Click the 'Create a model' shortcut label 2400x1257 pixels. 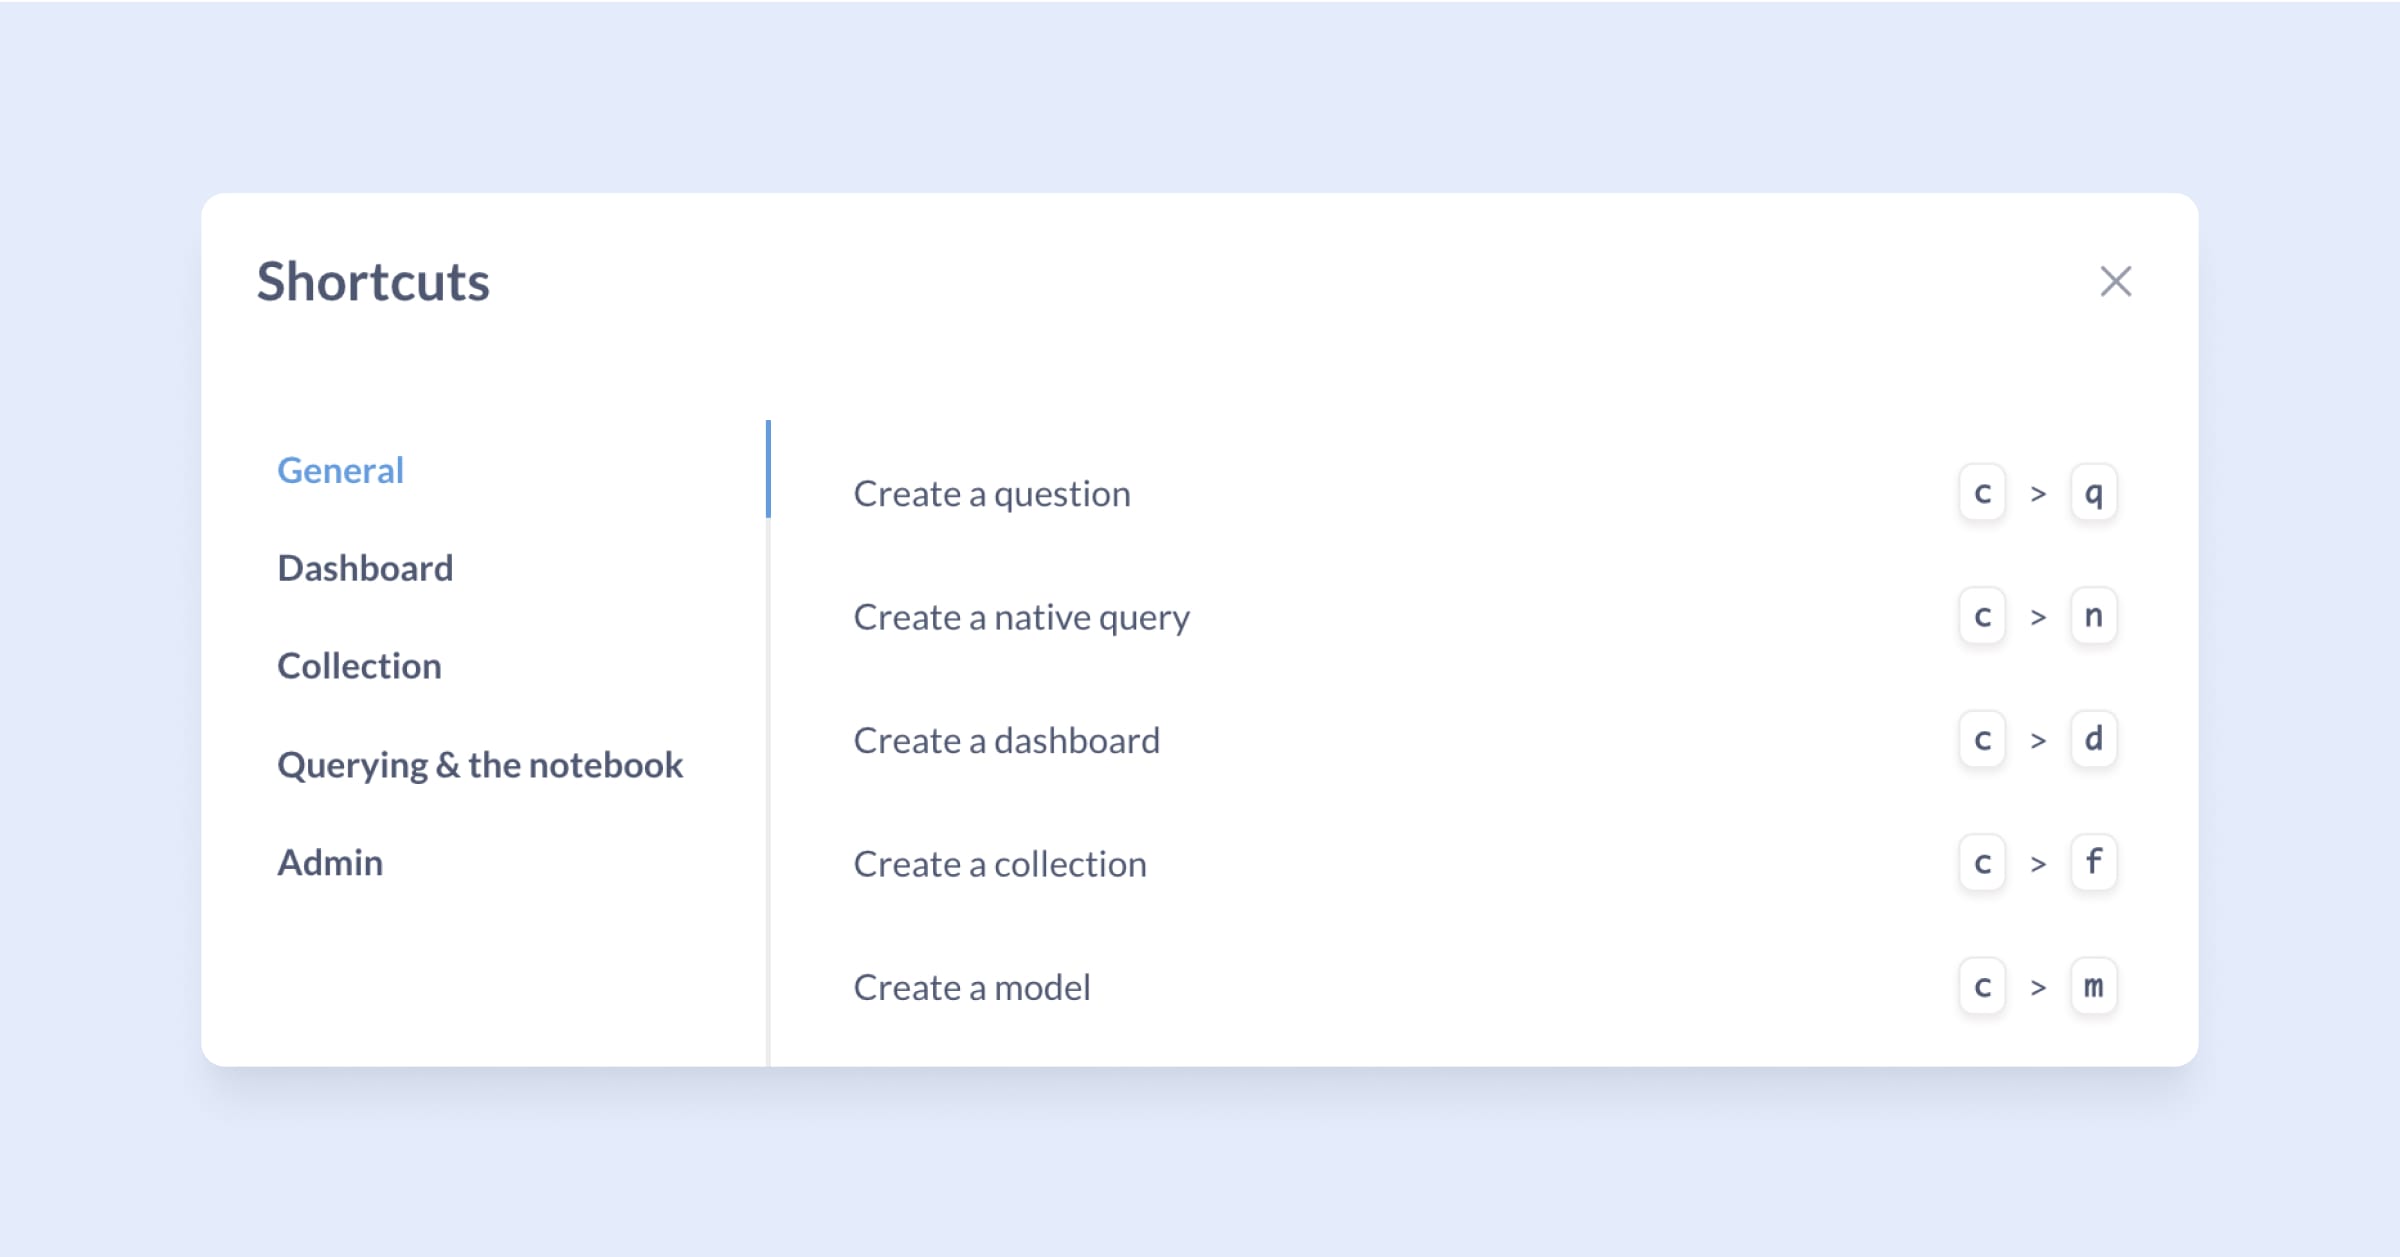[971, 988]
